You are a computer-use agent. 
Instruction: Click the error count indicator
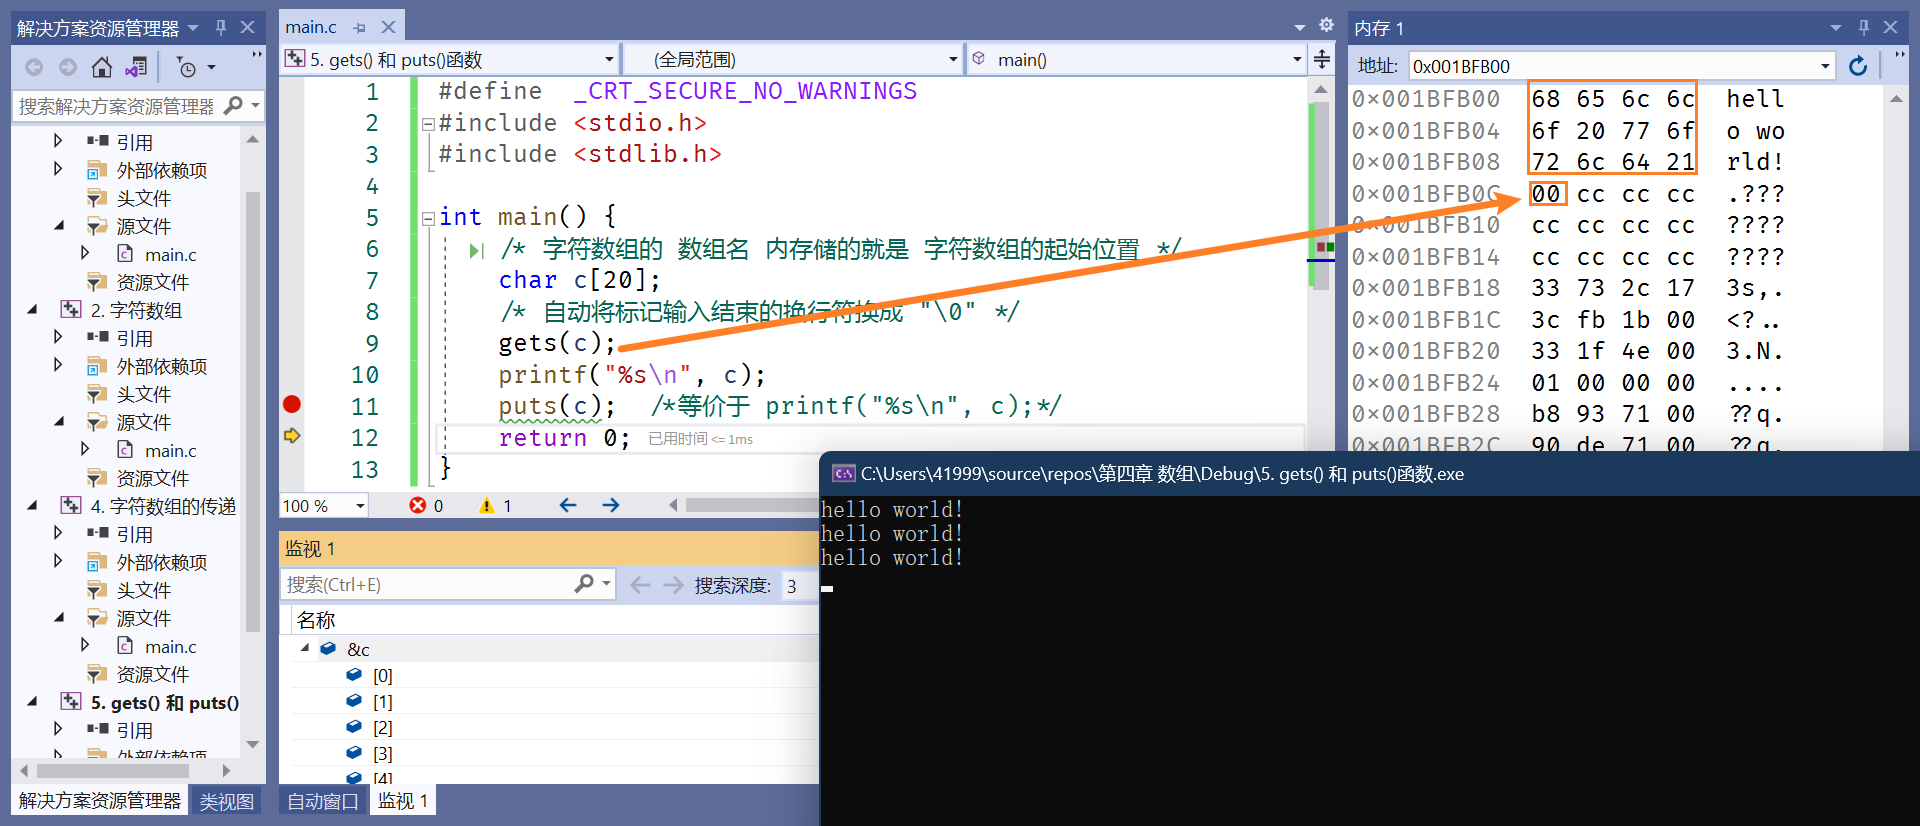[427, 506]
